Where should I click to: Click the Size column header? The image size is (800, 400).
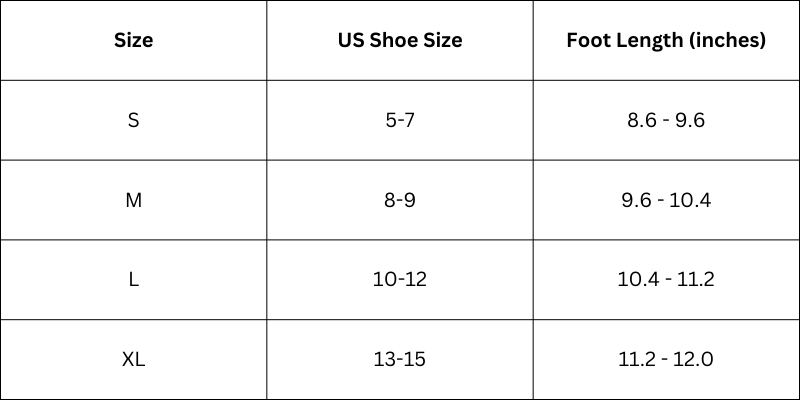pyautogui.click(x=133, y=40)
